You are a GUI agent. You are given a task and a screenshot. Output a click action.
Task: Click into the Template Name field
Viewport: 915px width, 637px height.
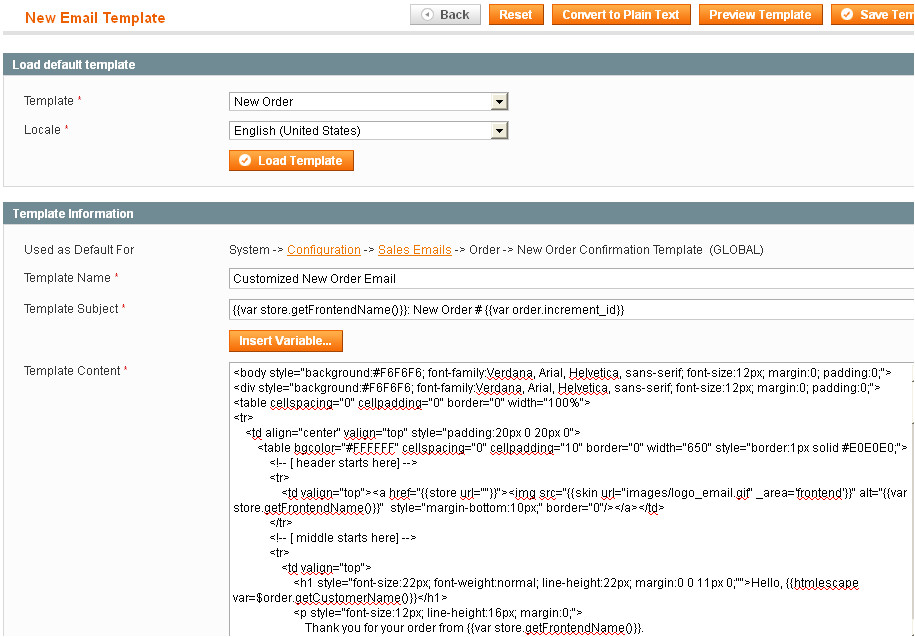pyautogui.click(x=572, y=279)
